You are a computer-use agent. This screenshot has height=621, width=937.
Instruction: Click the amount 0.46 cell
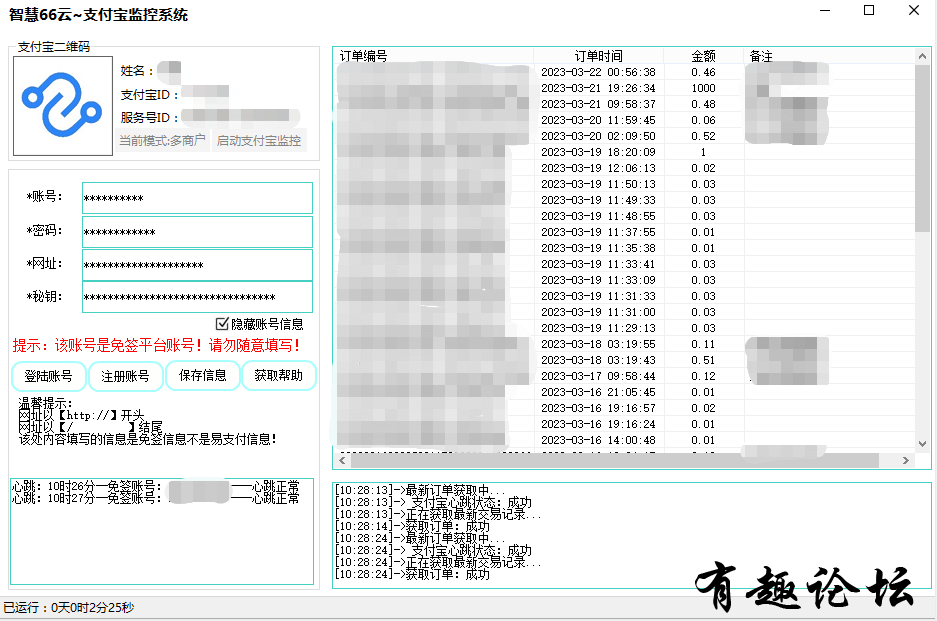pos(703,72)
